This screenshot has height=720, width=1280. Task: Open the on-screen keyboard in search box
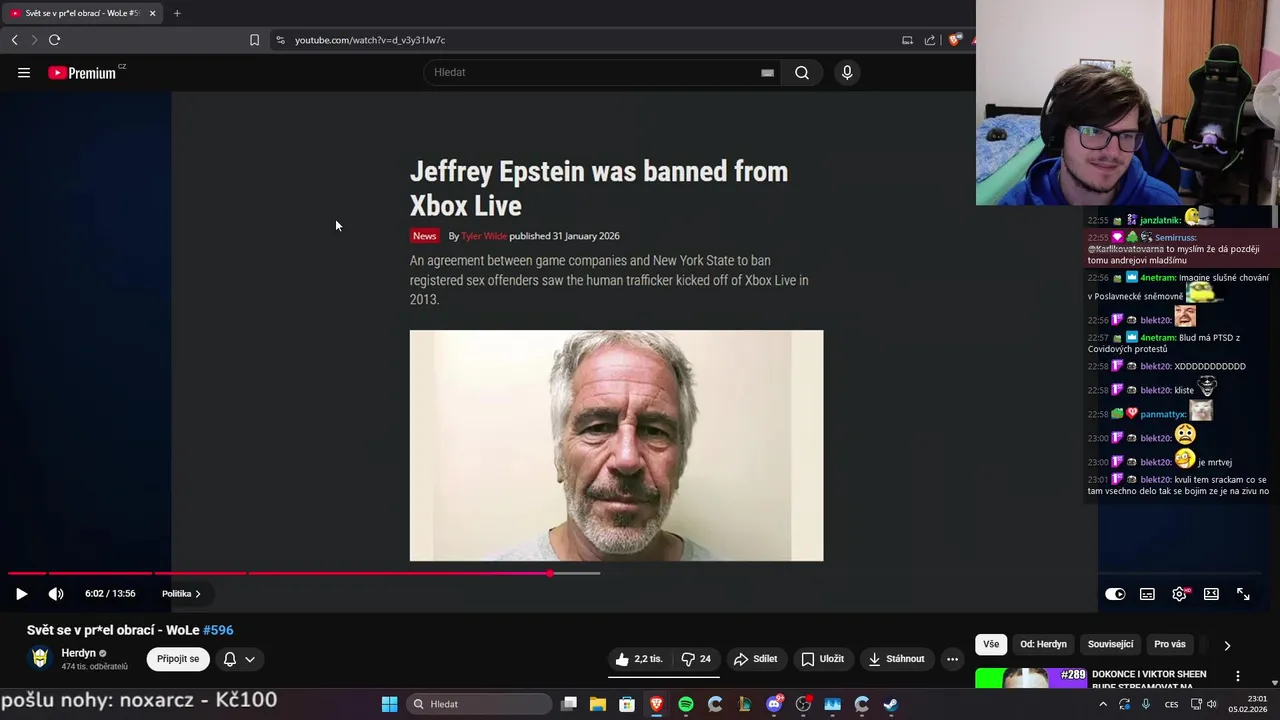(x=767, y=72)
